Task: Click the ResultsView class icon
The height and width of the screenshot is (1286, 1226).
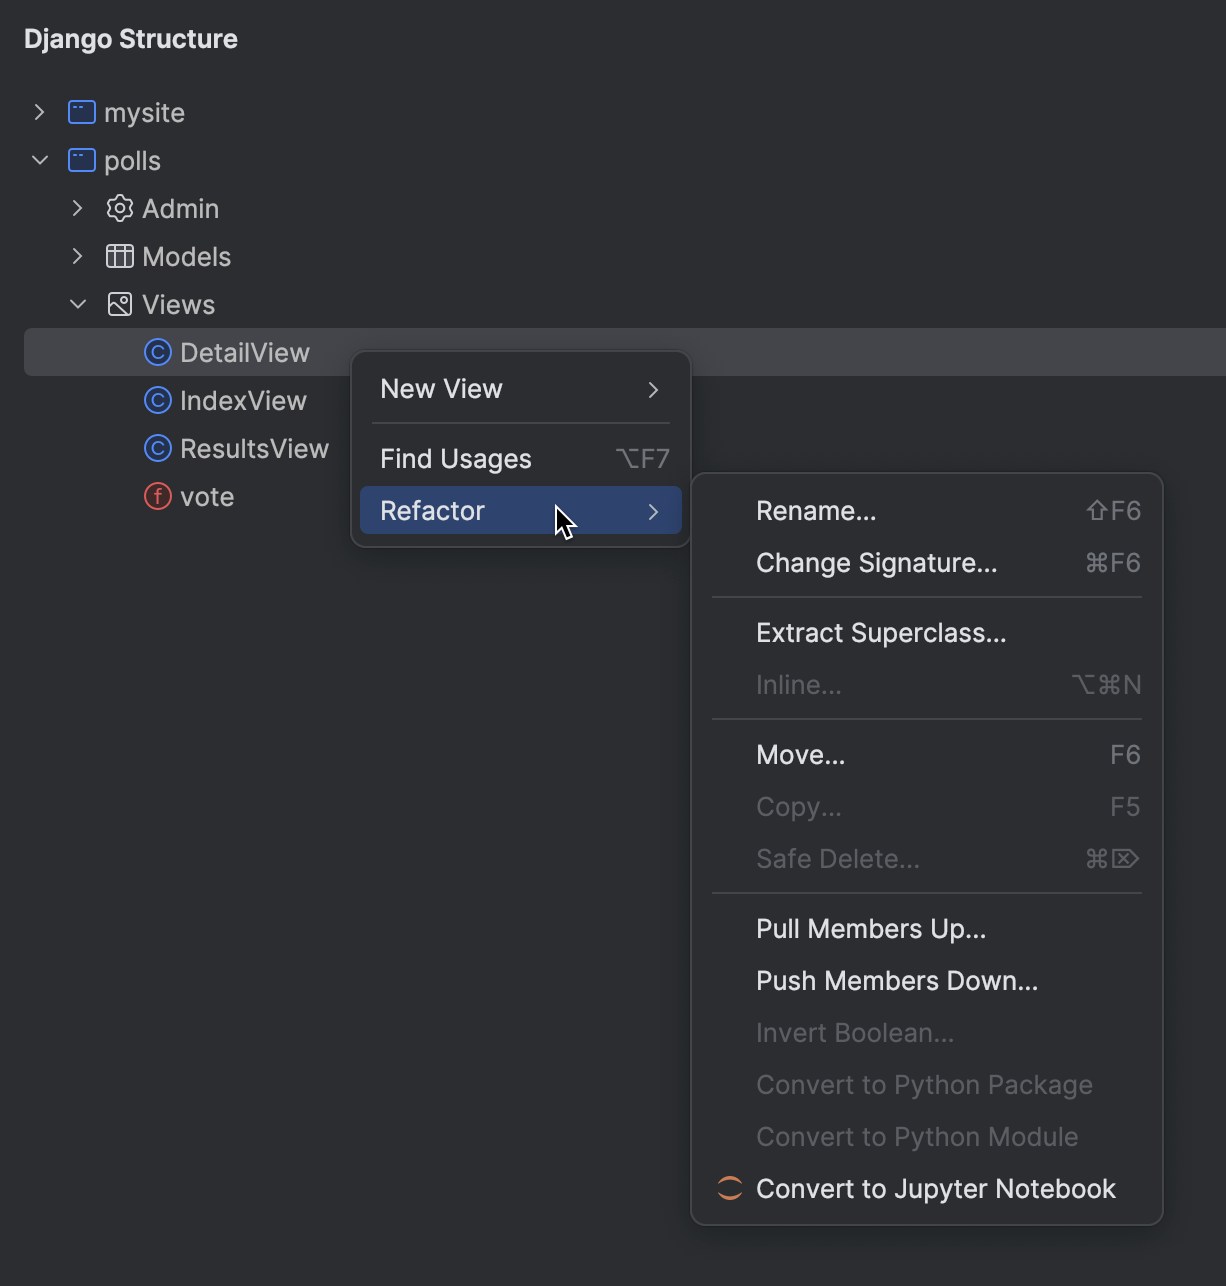Action: click(x=158, y=448)
